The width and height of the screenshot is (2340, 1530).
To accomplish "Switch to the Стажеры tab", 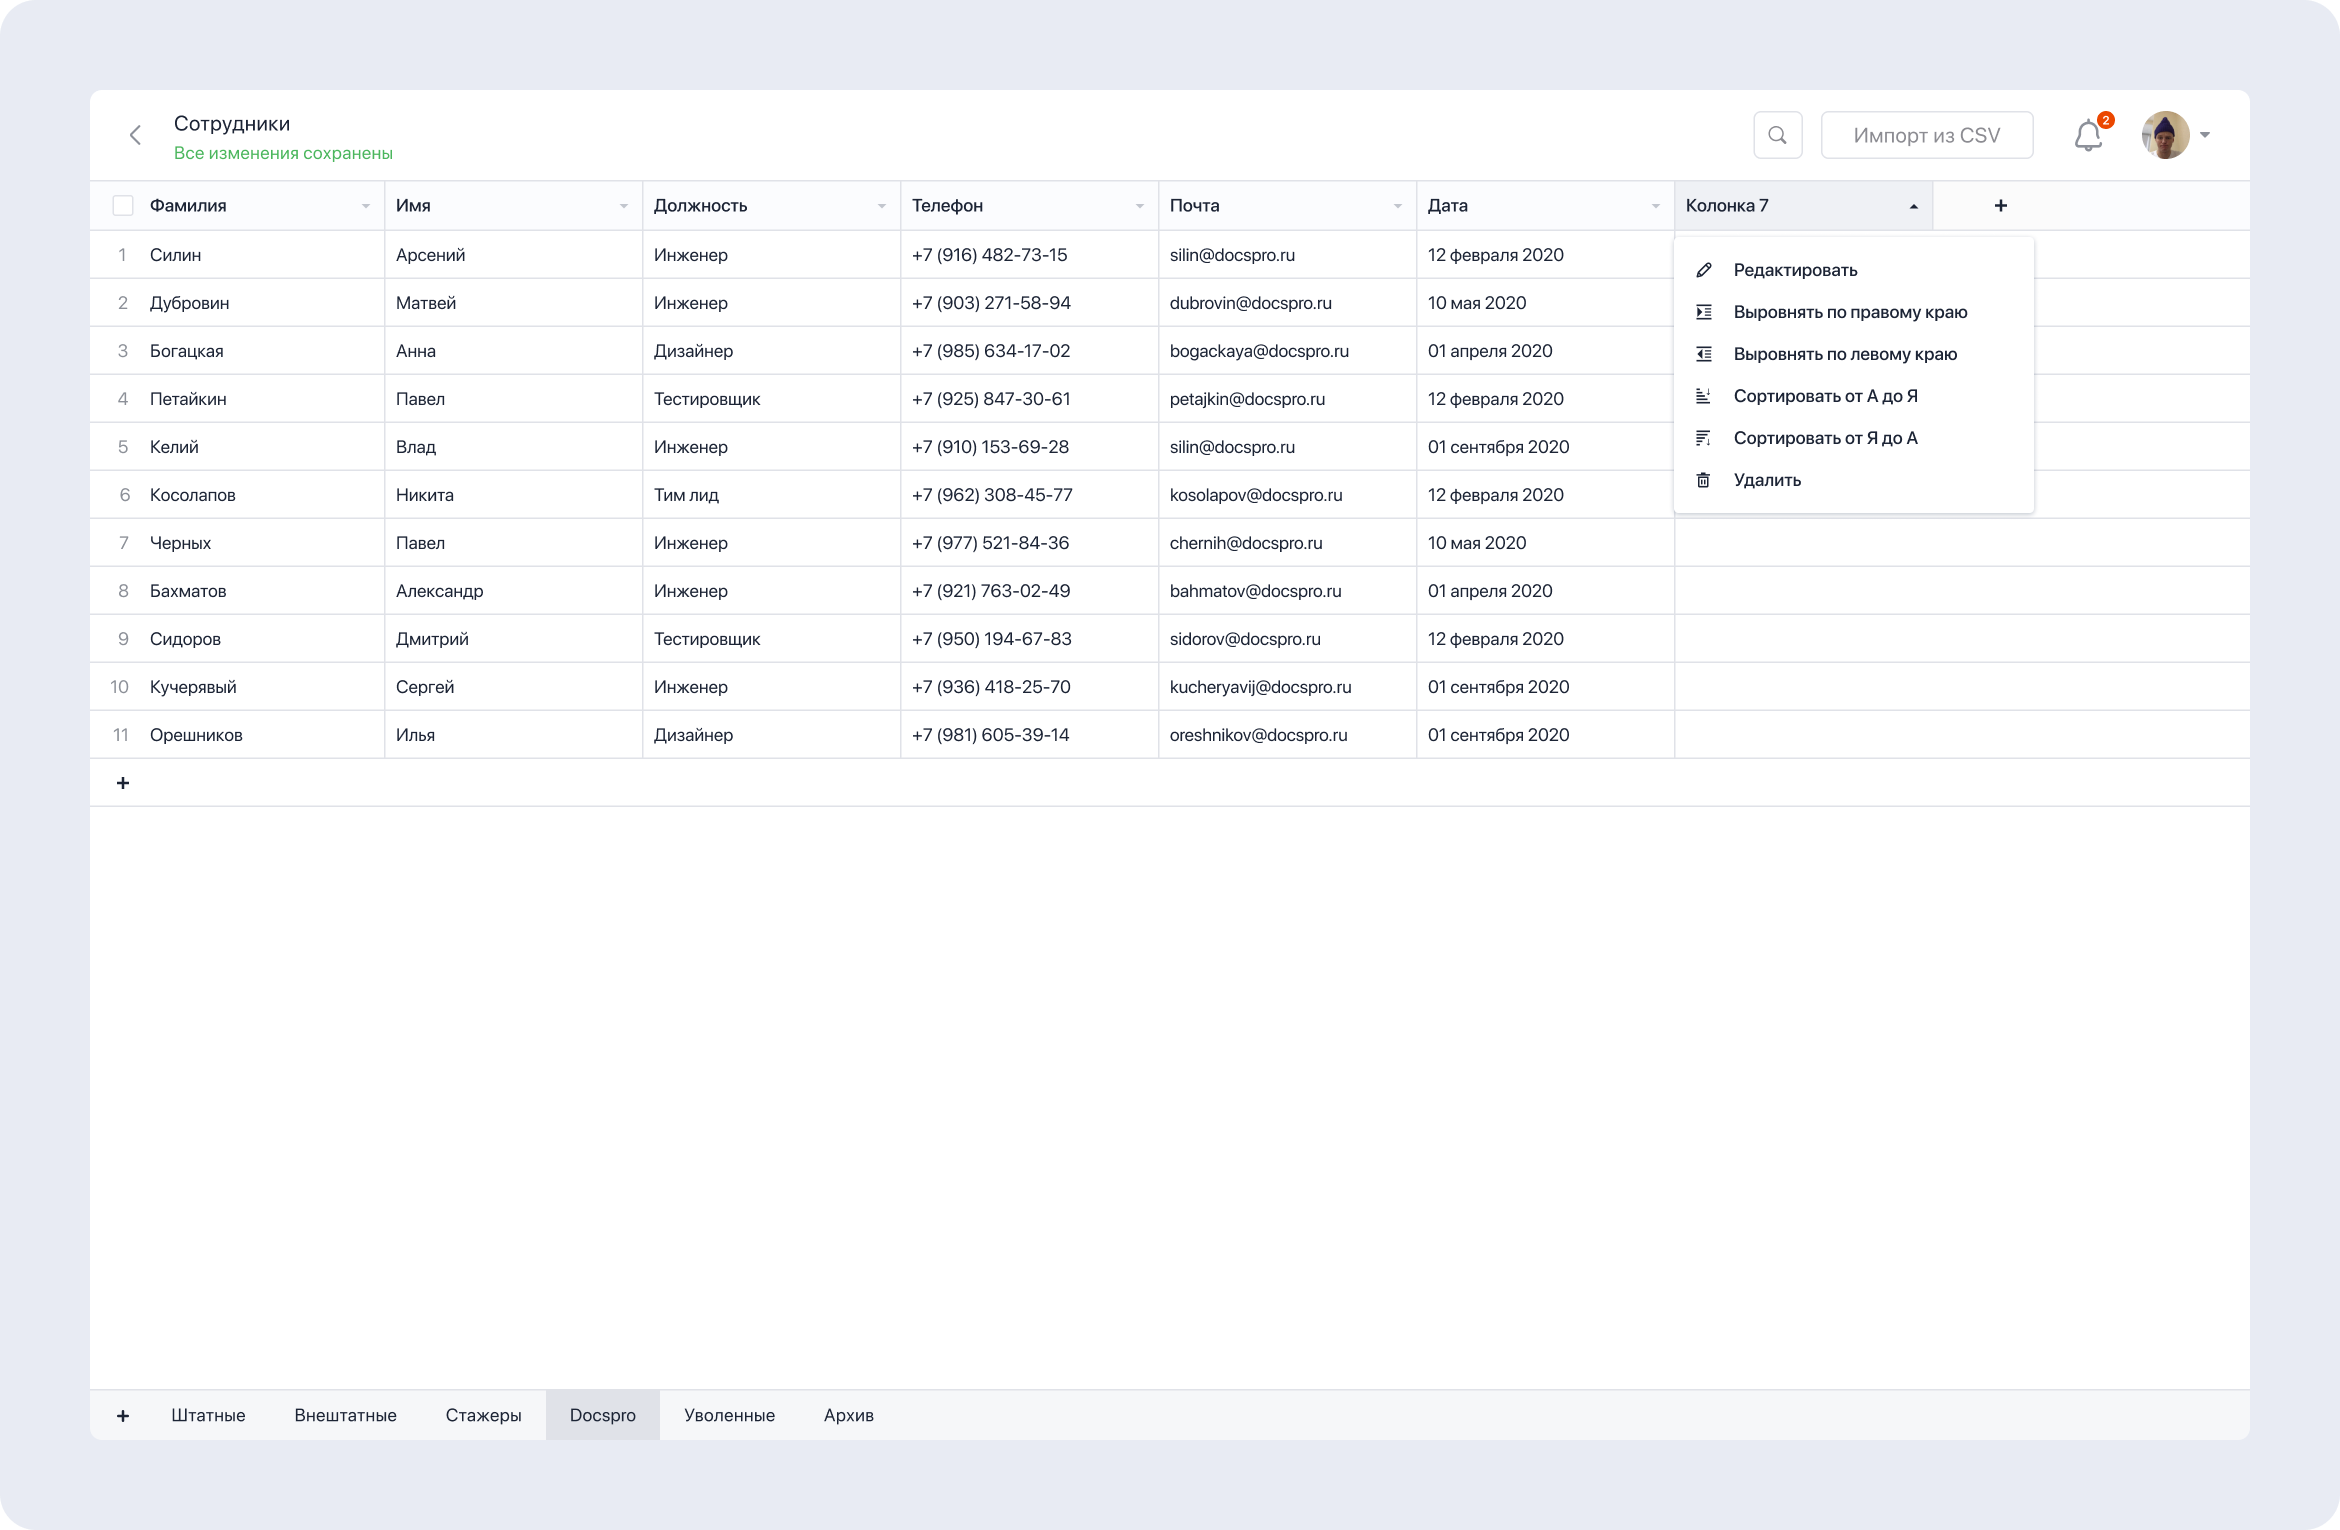I will coord(483,1415).
